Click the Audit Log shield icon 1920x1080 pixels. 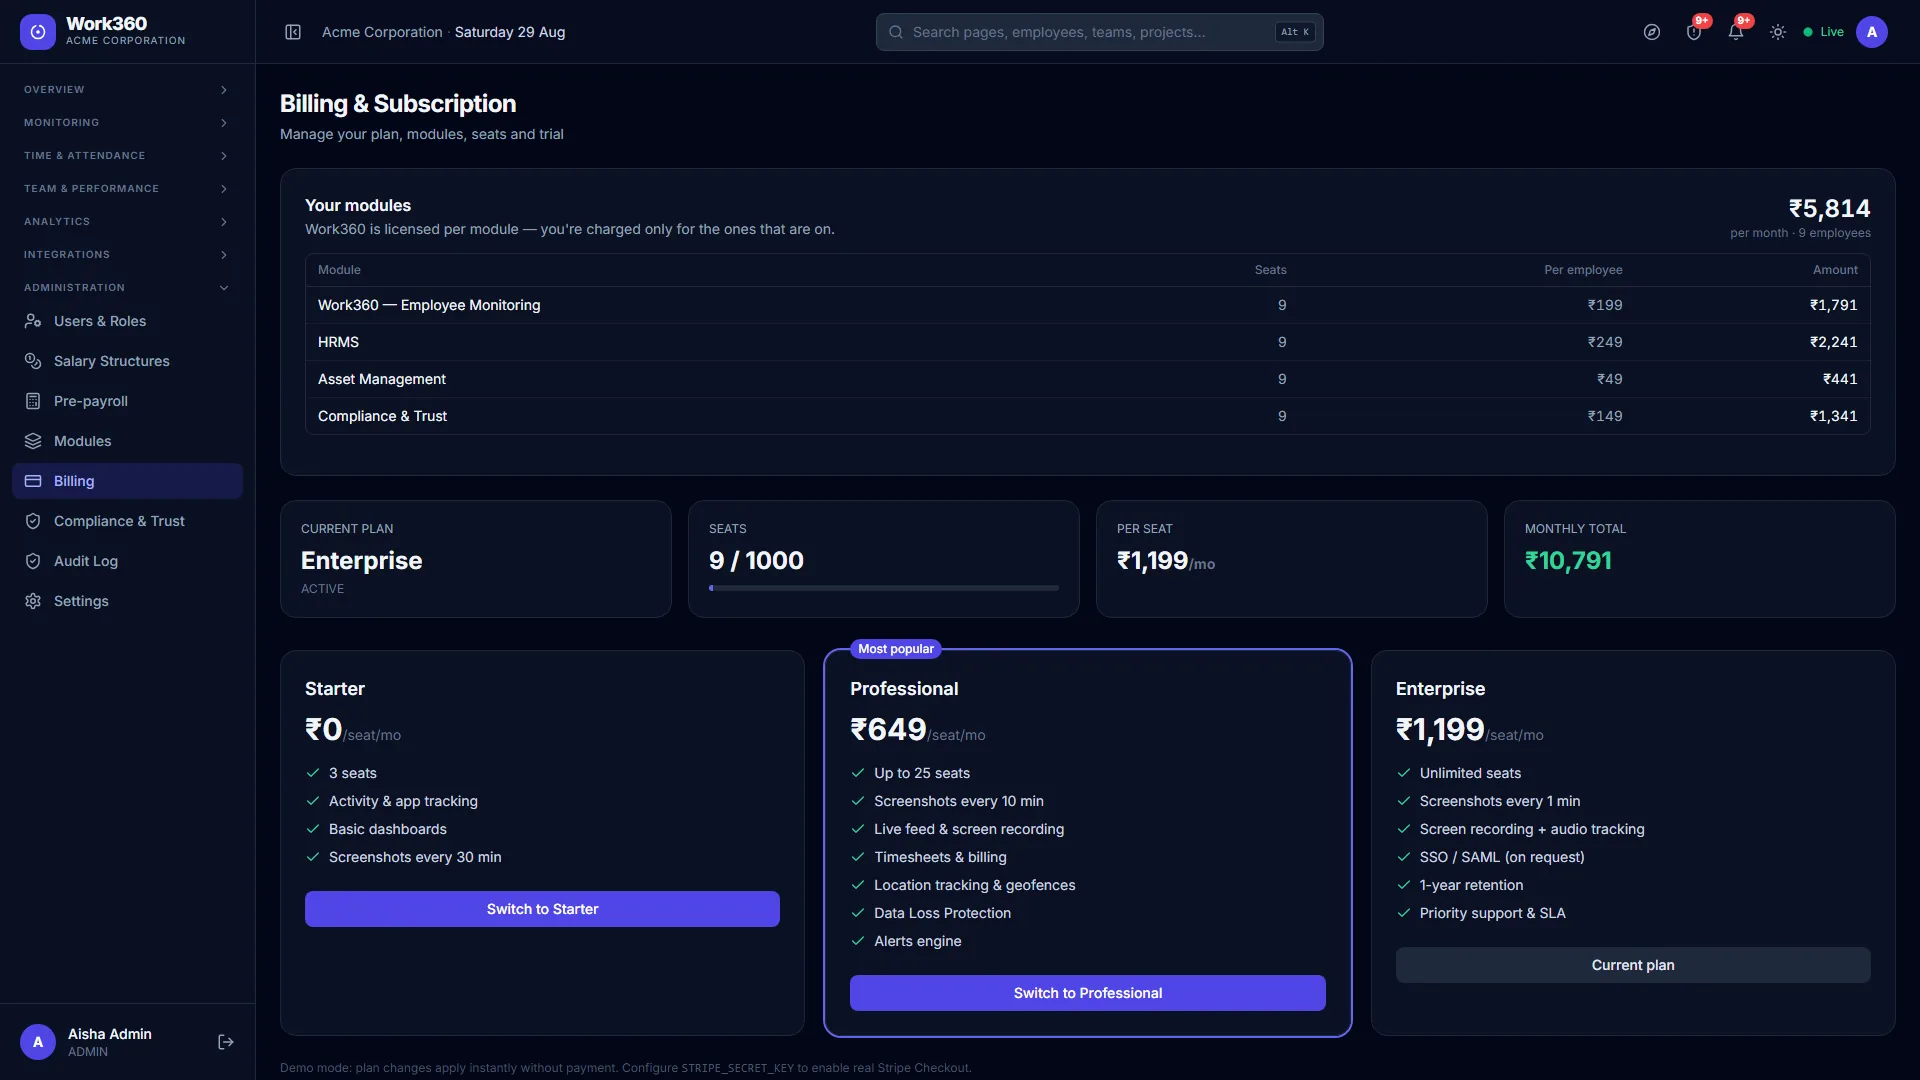[x=33, y=561]
